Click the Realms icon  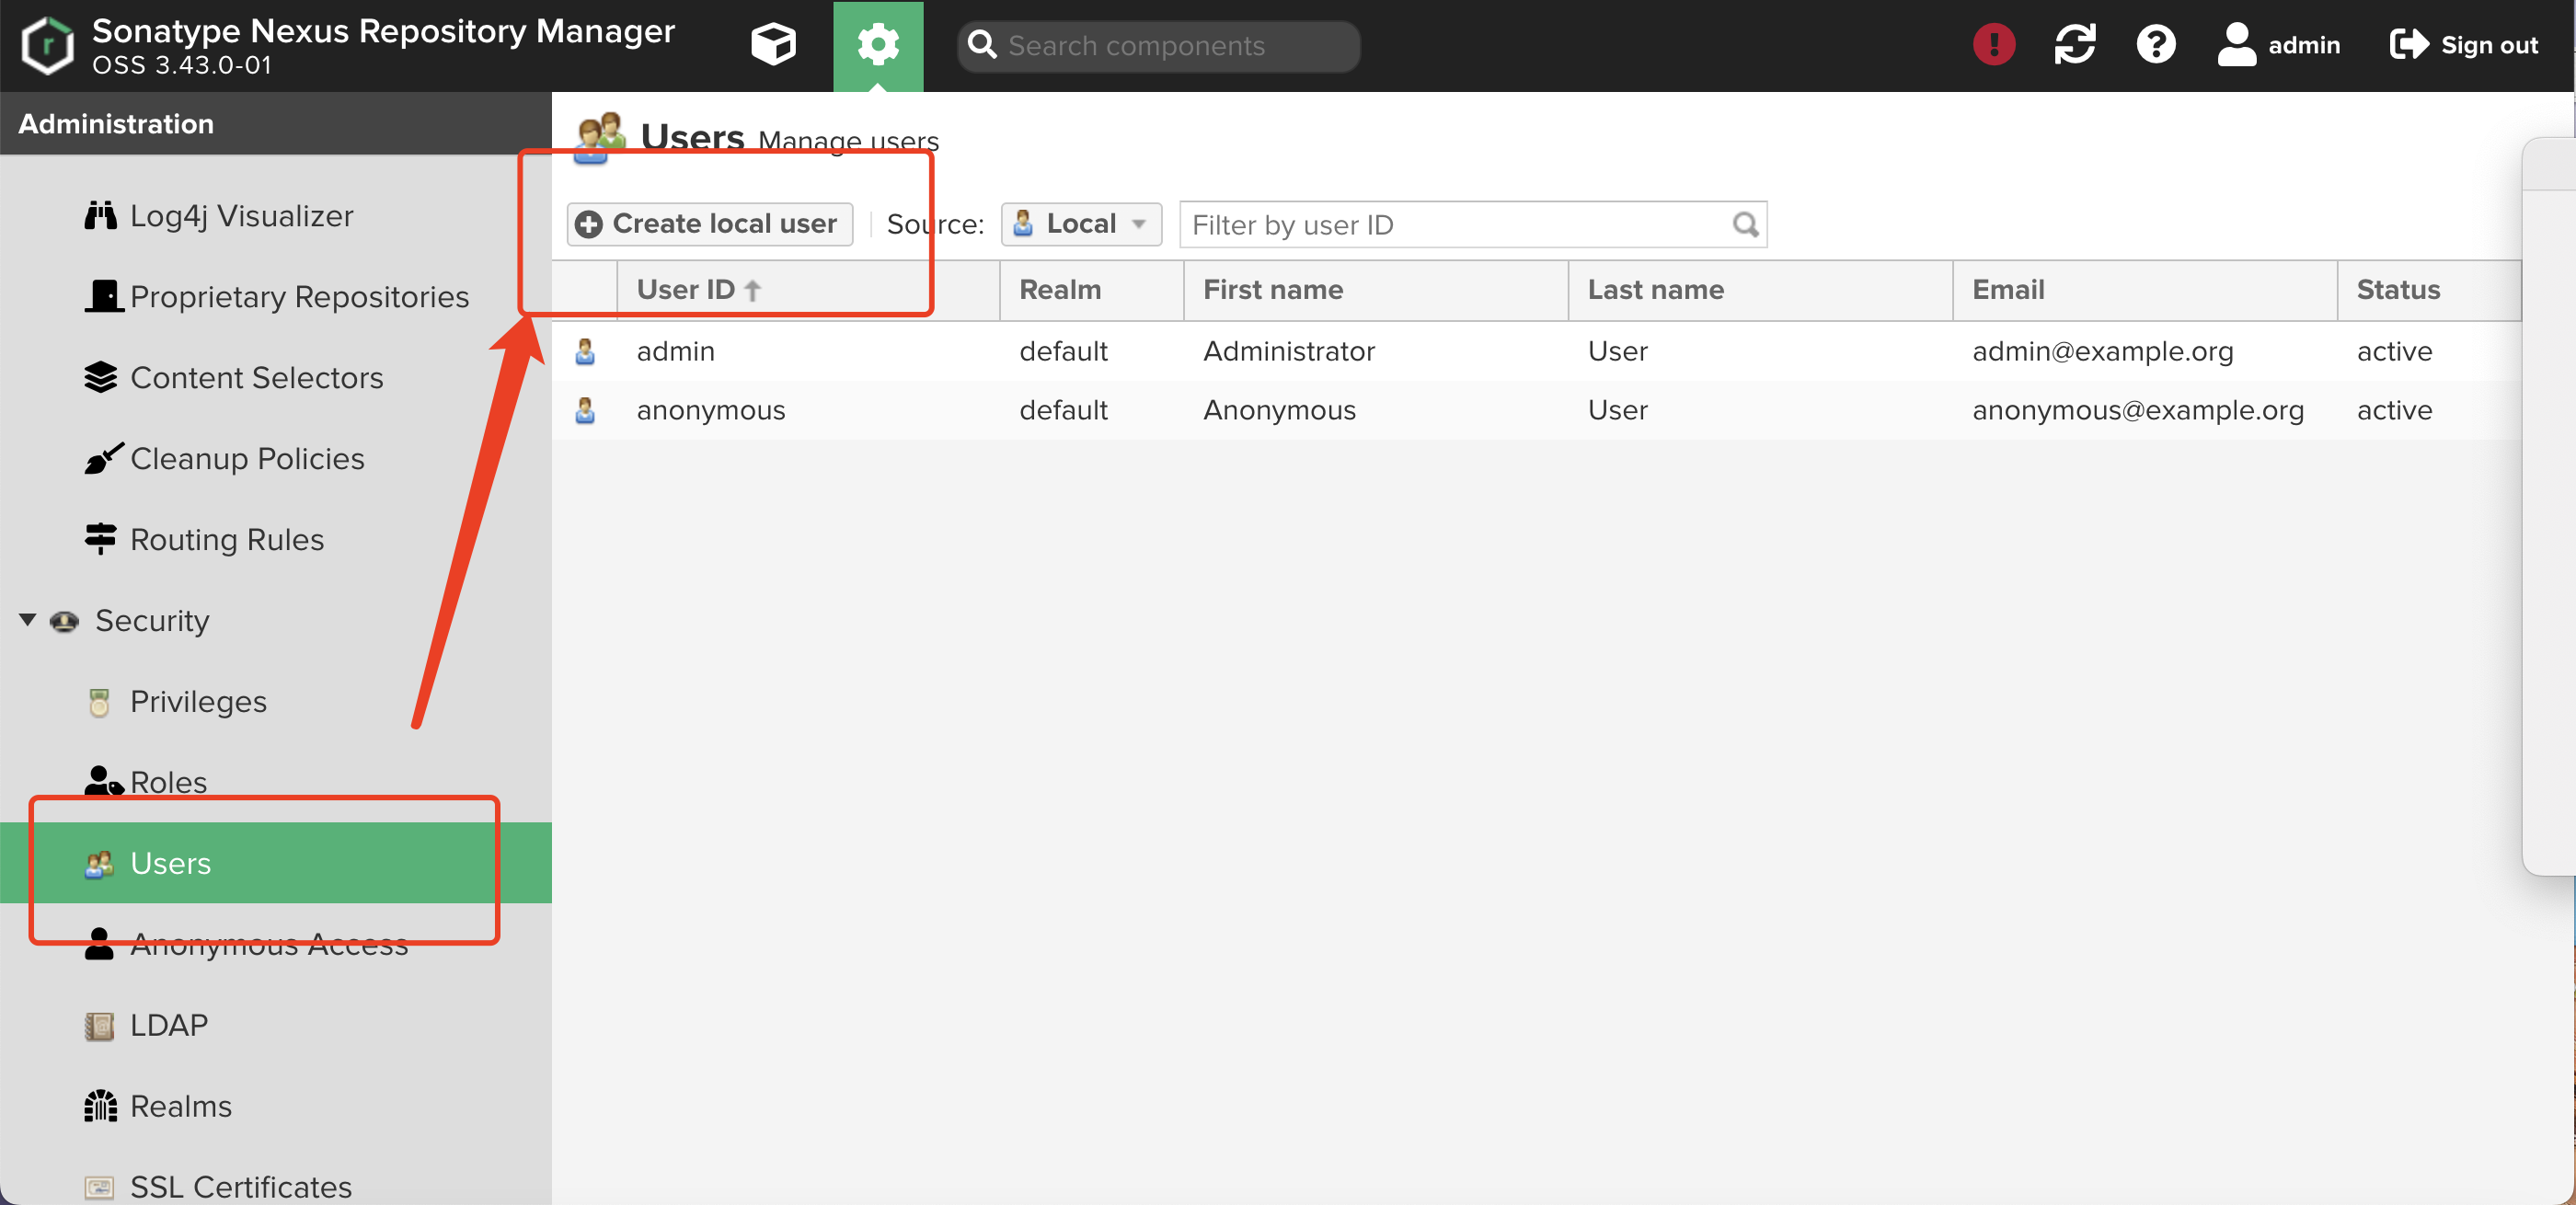tap(100, 1106)
